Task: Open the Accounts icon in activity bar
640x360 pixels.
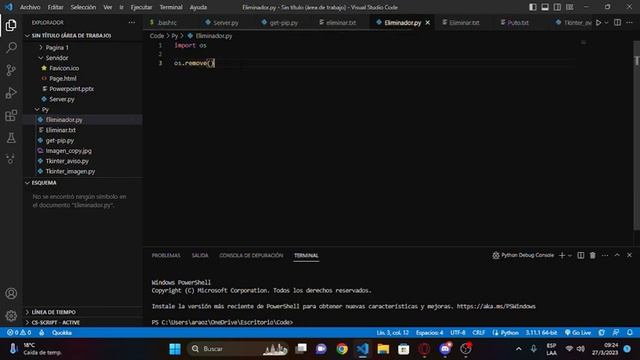Action: [11, 293]
